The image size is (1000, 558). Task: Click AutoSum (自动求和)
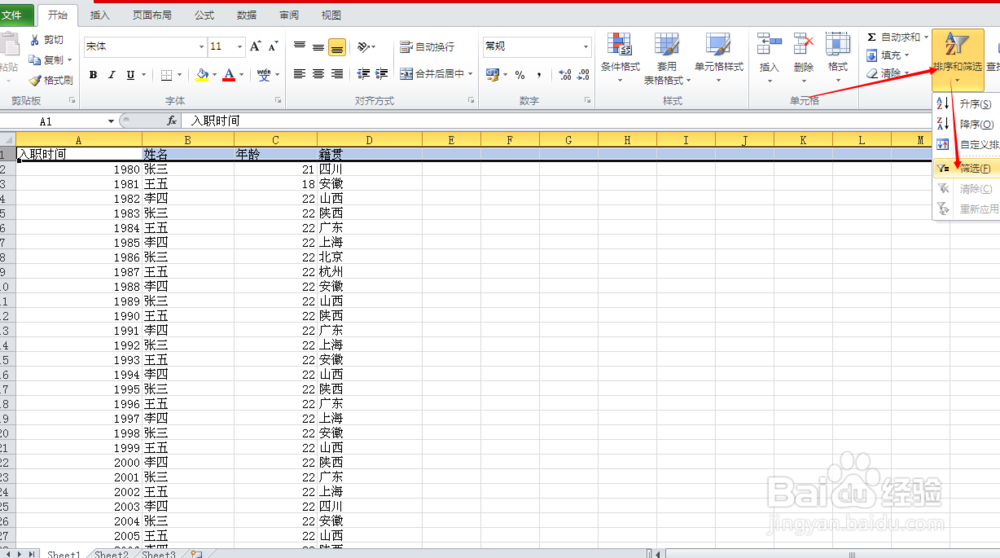894,37
